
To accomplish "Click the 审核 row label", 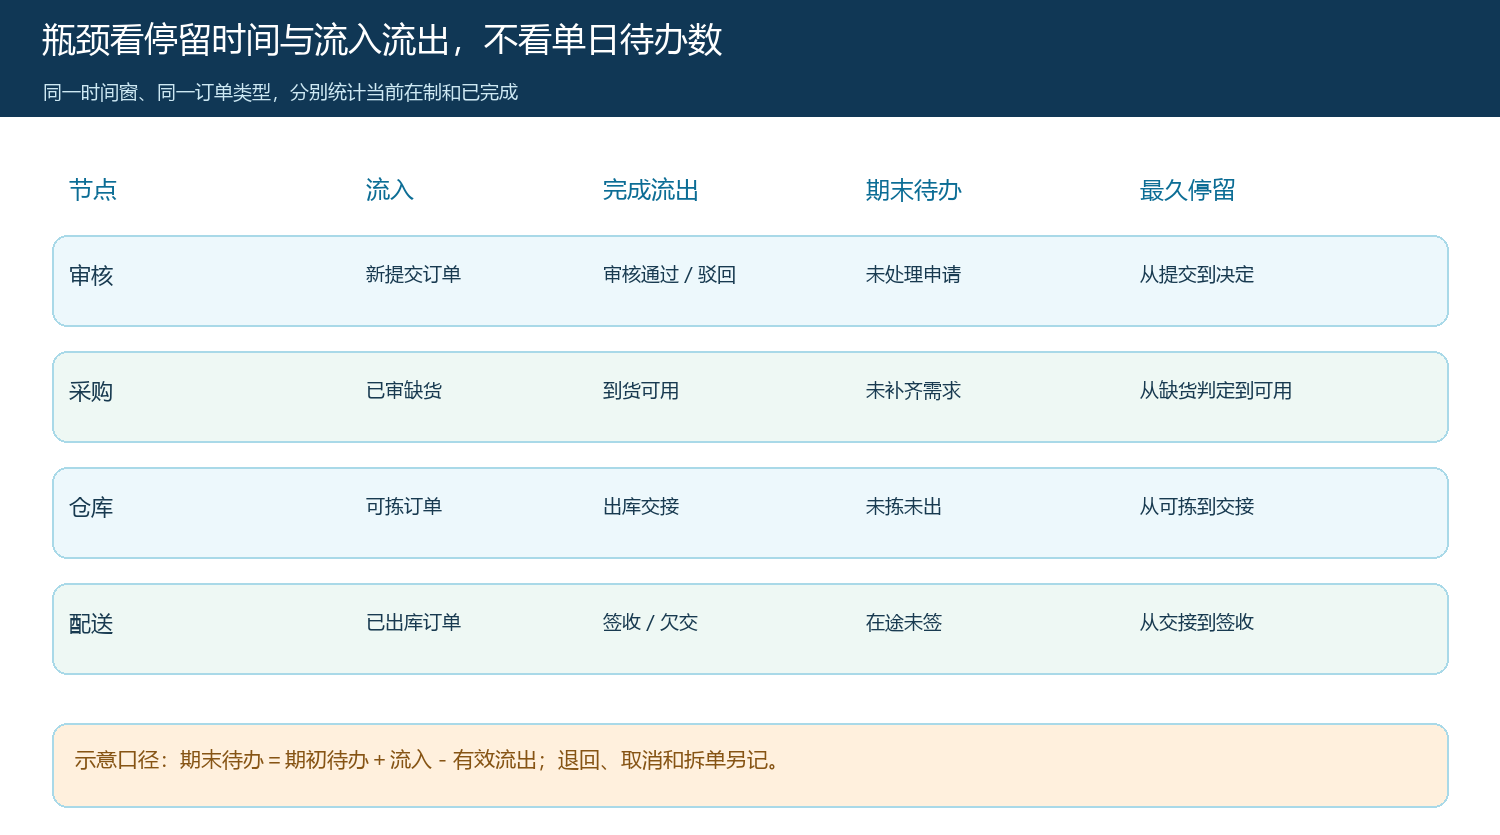I will [x=91, y=276].
